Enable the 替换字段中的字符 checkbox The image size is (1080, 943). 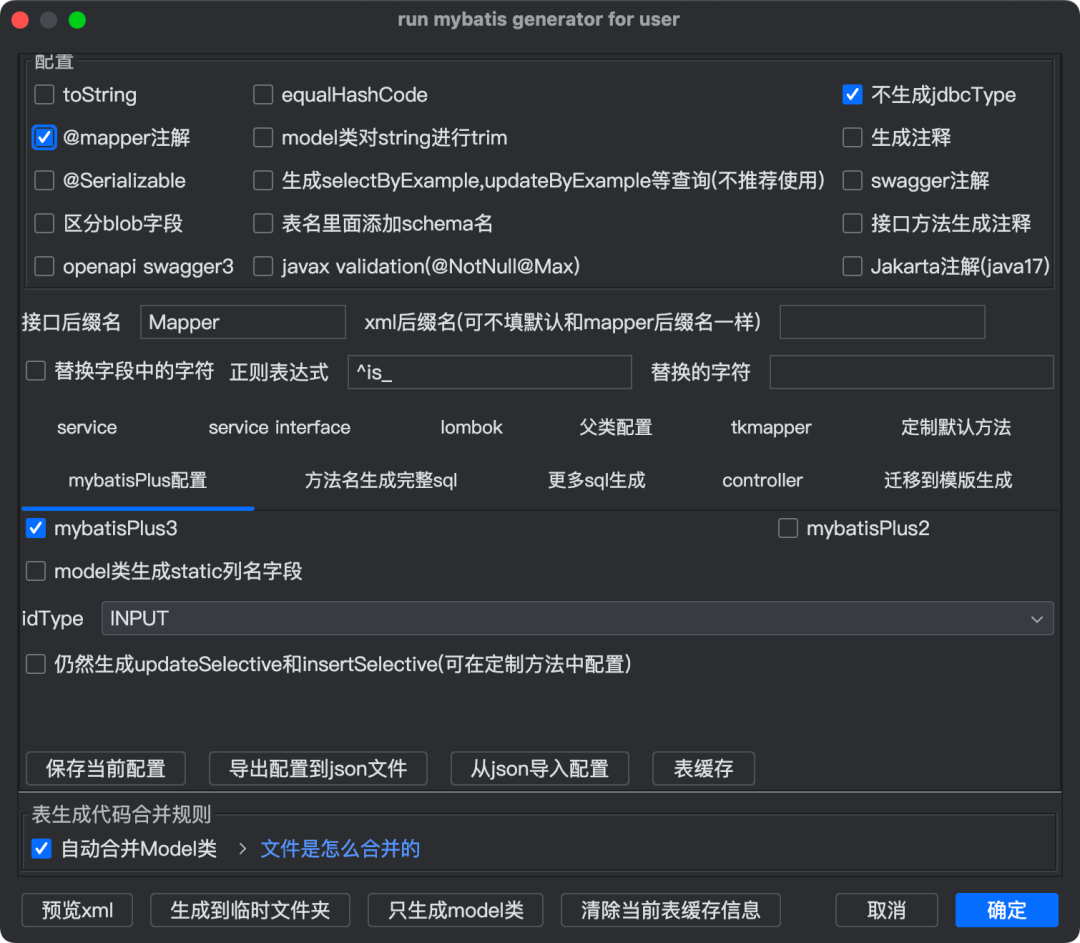tap(36, 371)
